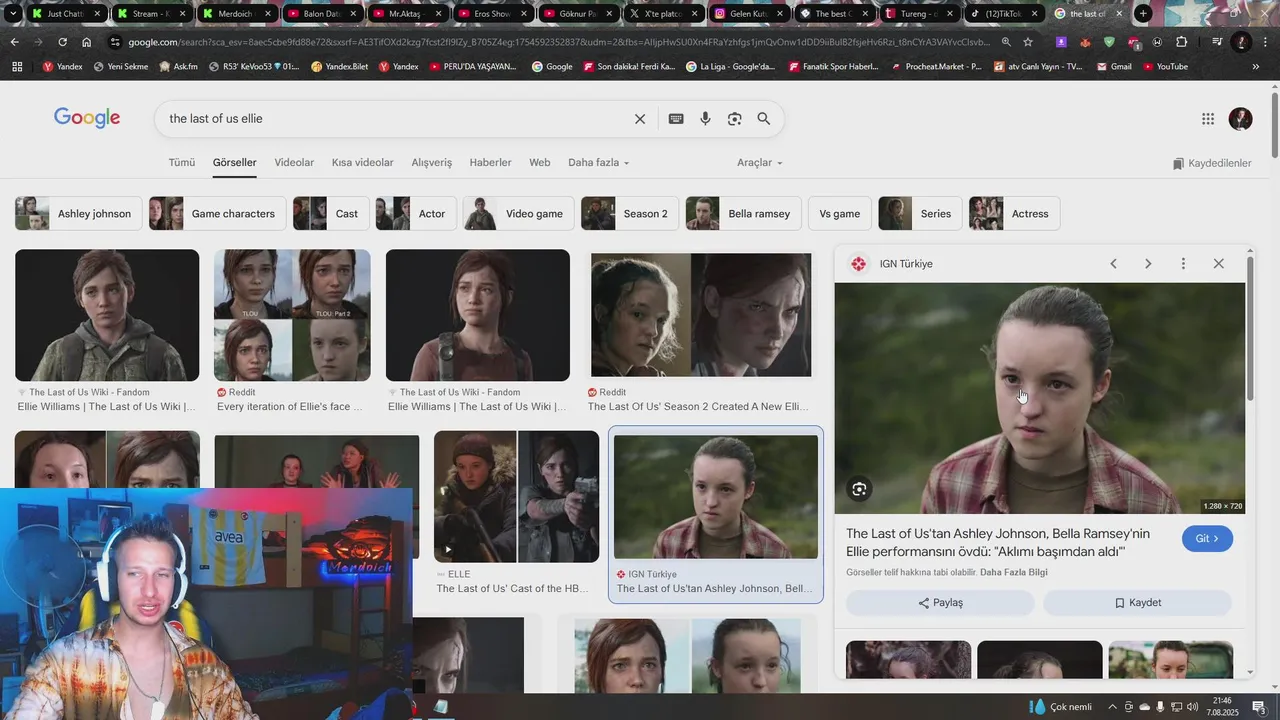Open the tab search dropdown at the tab strip's left

pyautogui.click(x=12, y=13)
